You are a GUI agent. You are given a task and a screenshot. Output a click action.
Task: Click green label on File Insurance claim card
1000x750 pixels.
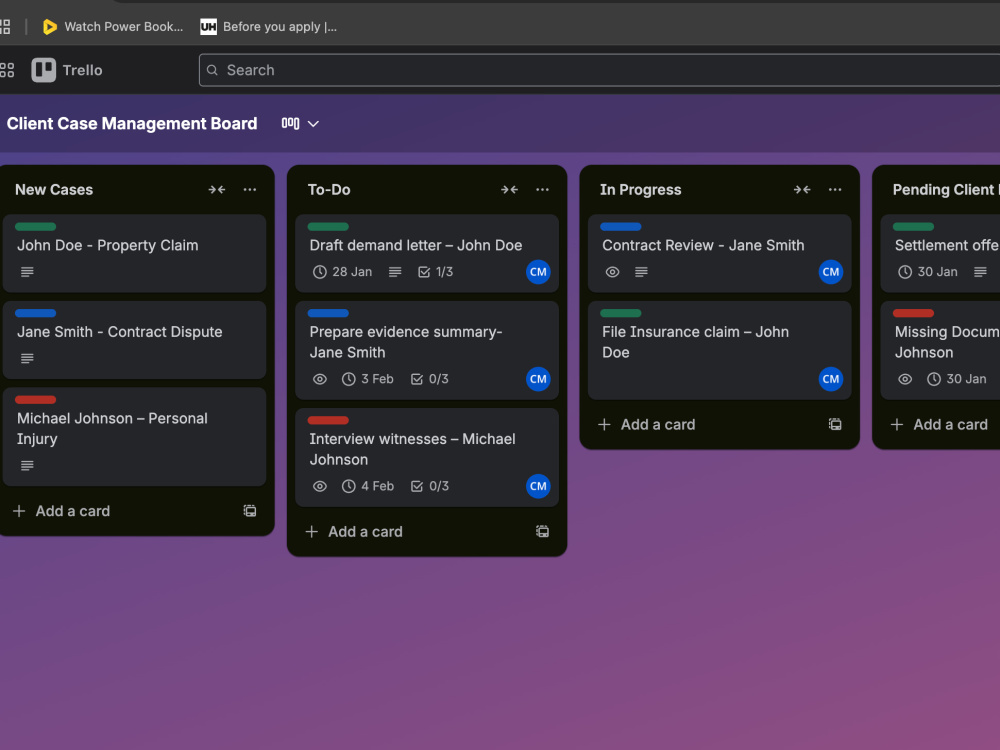click(621, 313)
